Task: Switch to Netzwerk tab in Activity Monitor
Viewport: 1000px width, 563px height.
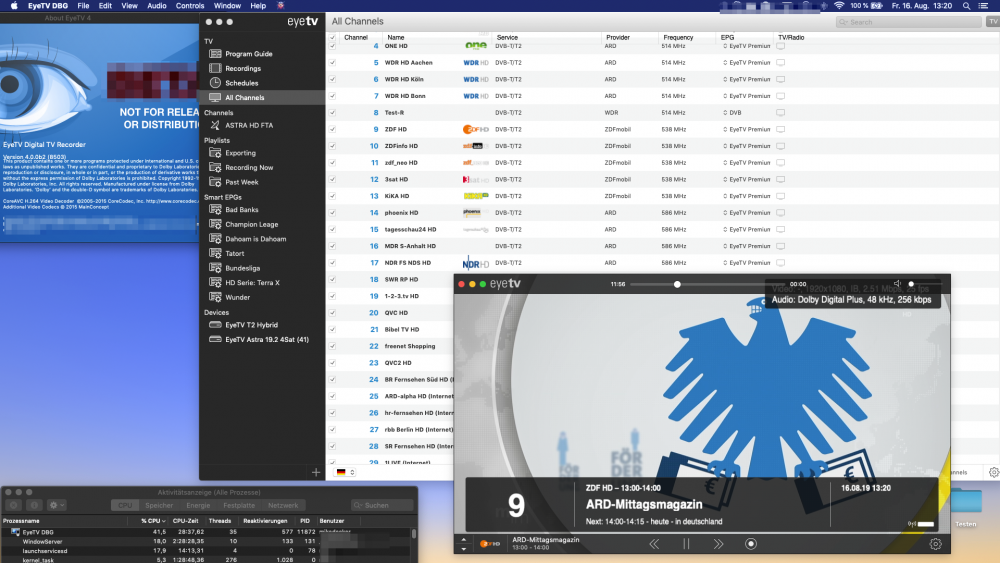Action: pyautogui.click(x=283, y=505)
